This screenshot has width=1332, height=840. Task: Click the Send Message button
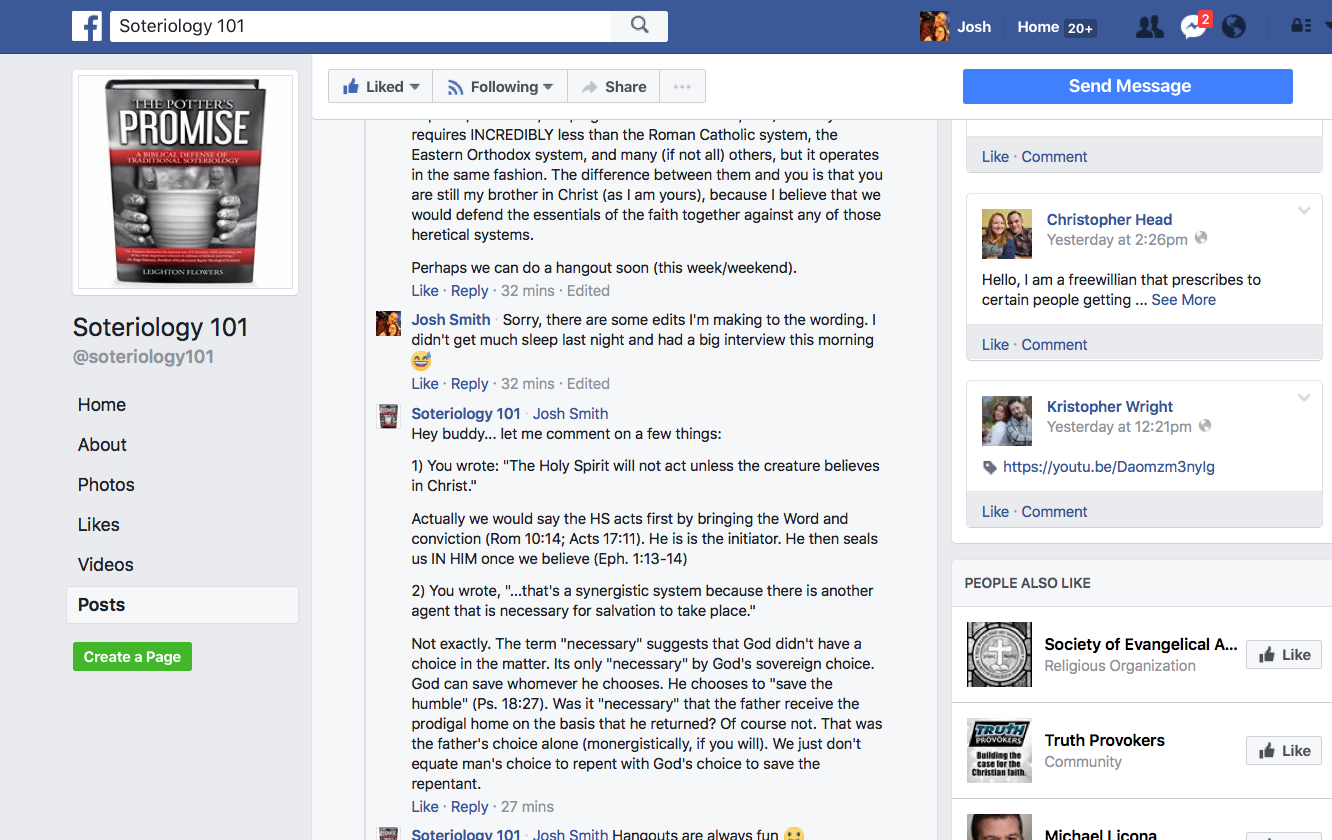tap(1128, 86)
